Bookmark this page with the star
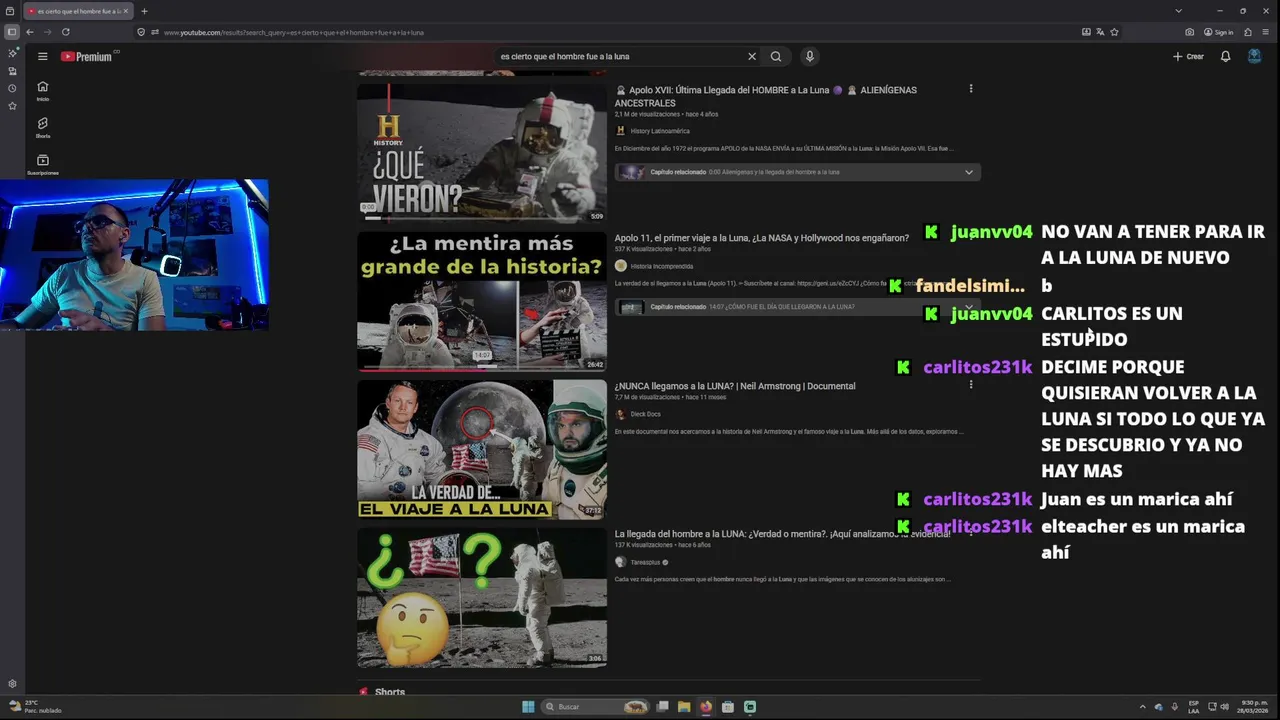This screenshot has width=1280, height=720. [1114, 32]
